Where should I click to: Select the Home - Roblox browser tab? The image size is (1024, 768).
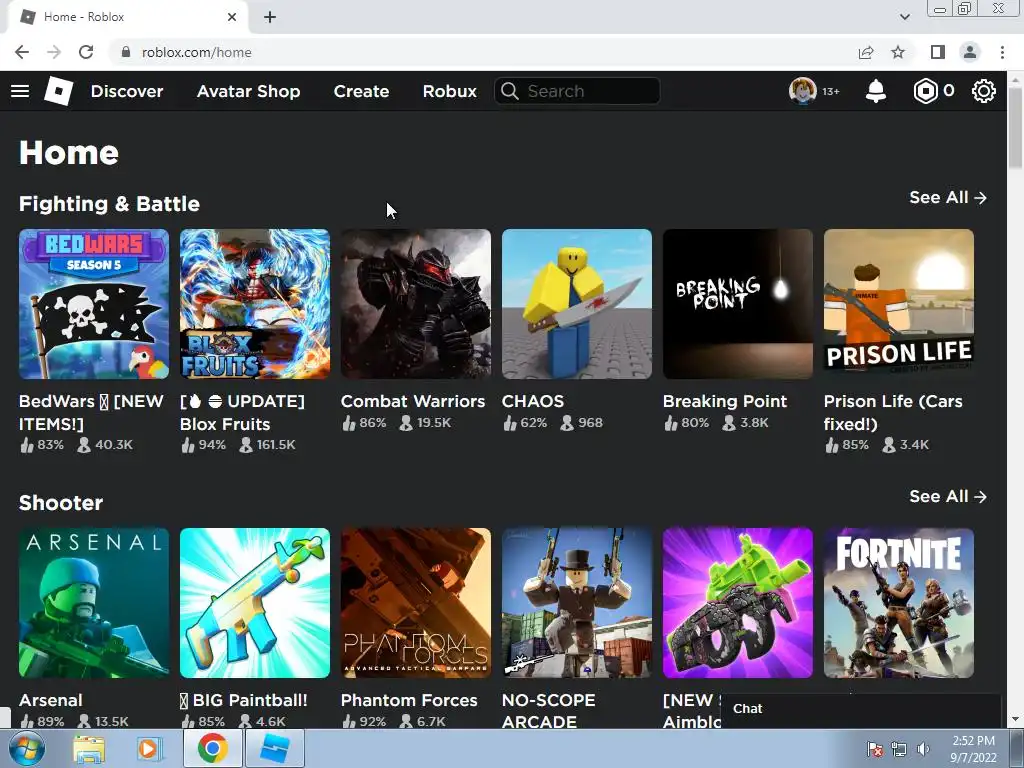pos(128,17)
